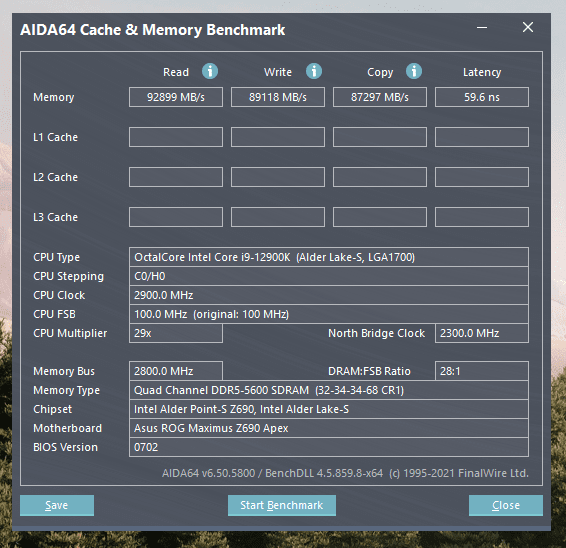Close the window with the X icon
Screen dimensions: 566x548
point(528,27)
